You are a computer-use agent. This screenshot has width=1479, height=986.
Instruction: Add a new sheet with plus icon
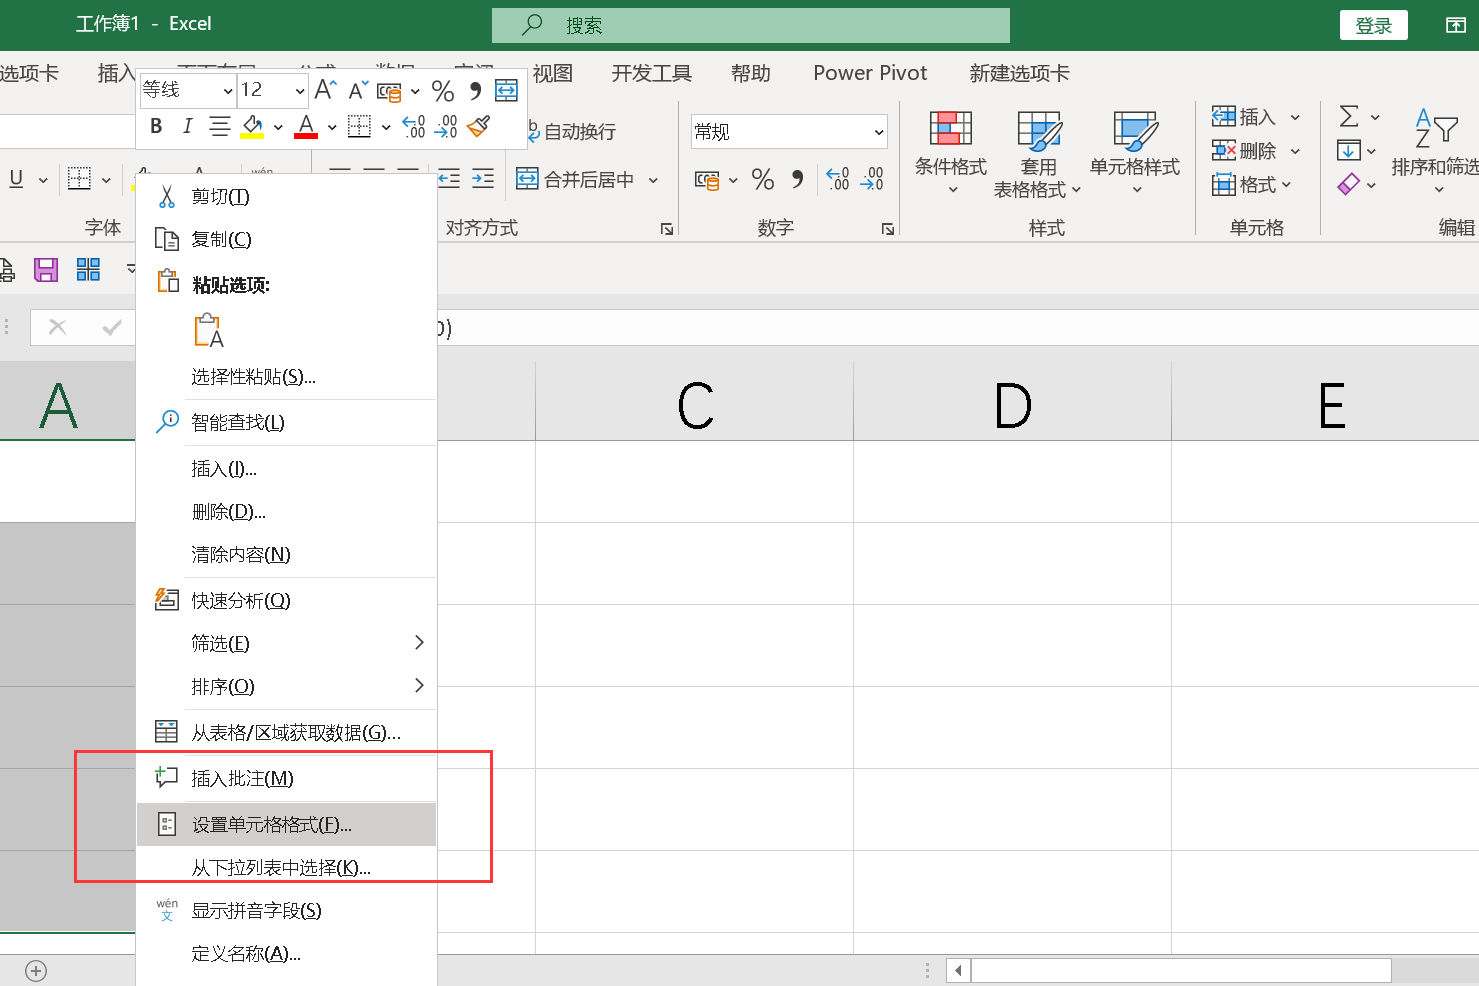(x=36, y=971)
